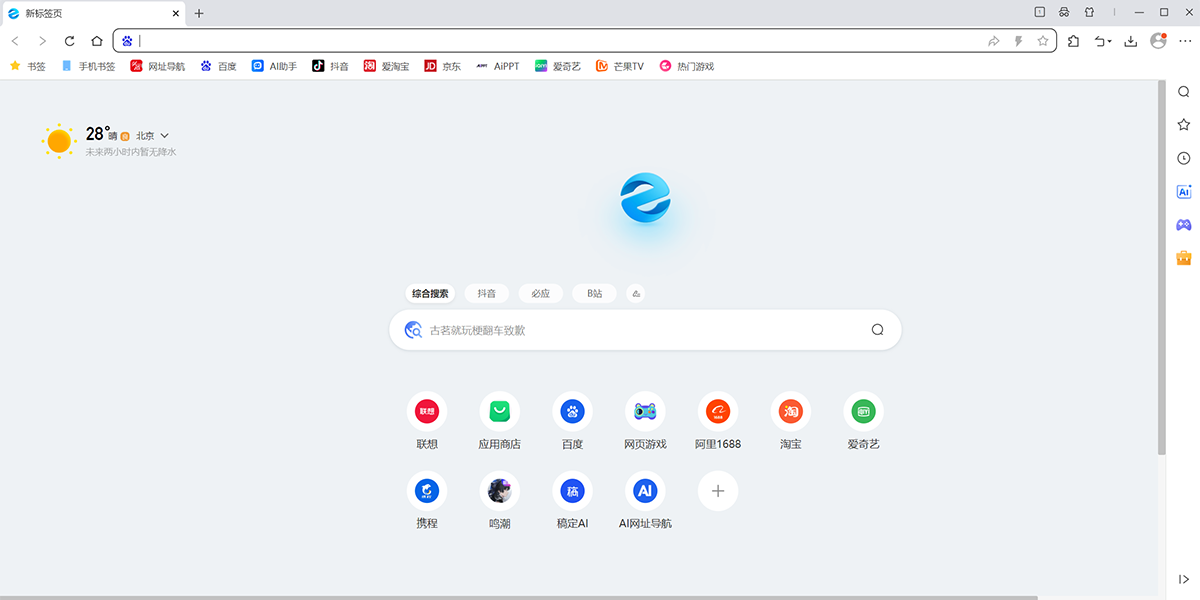Open sidebar search with magnifier icon
The image size is (1200, 600).
click(x=1183, y=90)
